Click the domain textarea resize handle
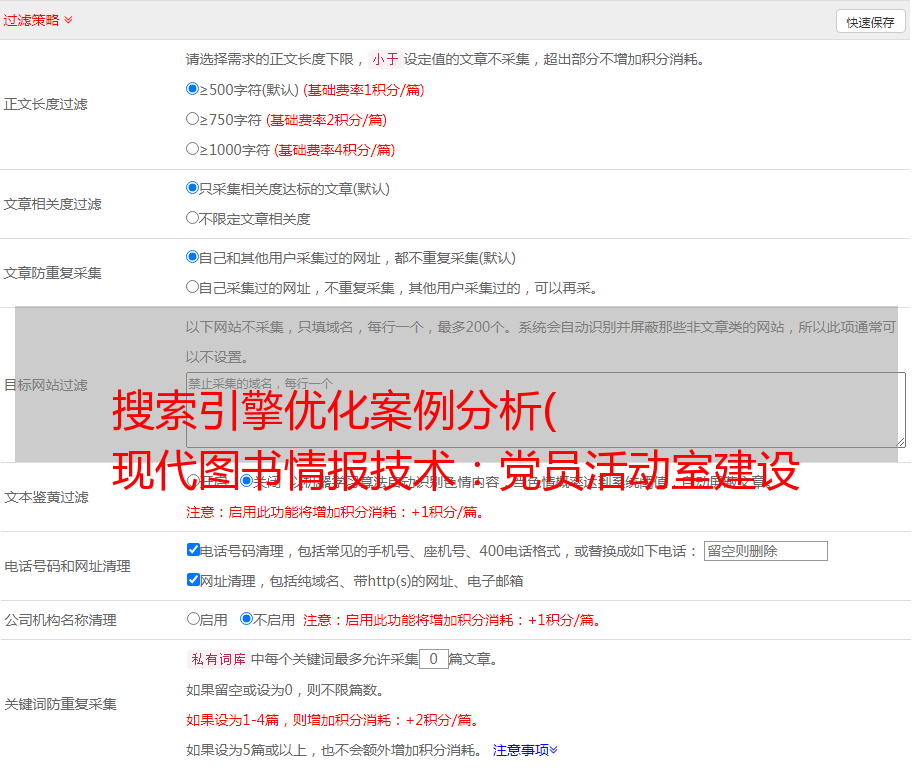Screen dimensions: 912x768 pos(900,441)
